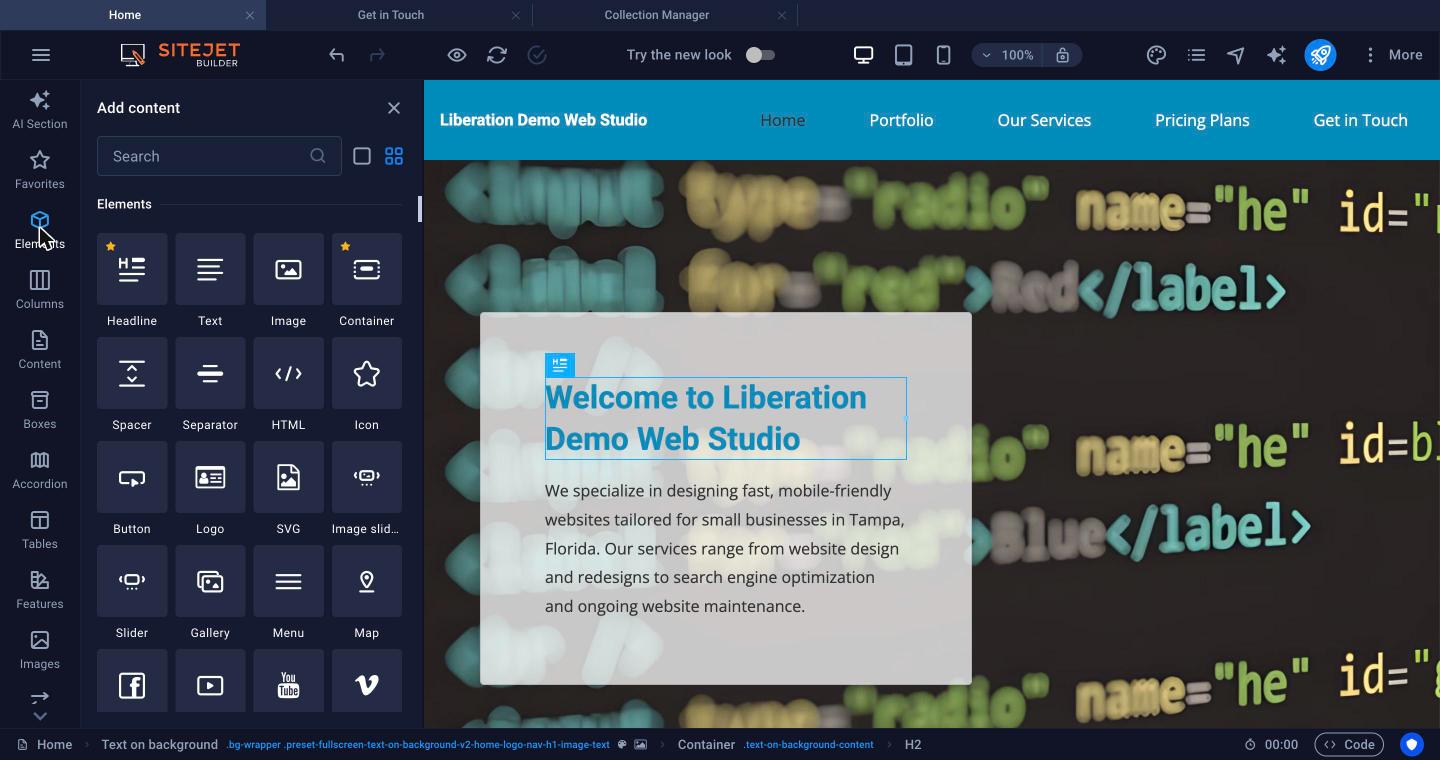Open the Code editor button
Image resolution: width=1440 pixels, height=760 pixels.
point(1349,744)
